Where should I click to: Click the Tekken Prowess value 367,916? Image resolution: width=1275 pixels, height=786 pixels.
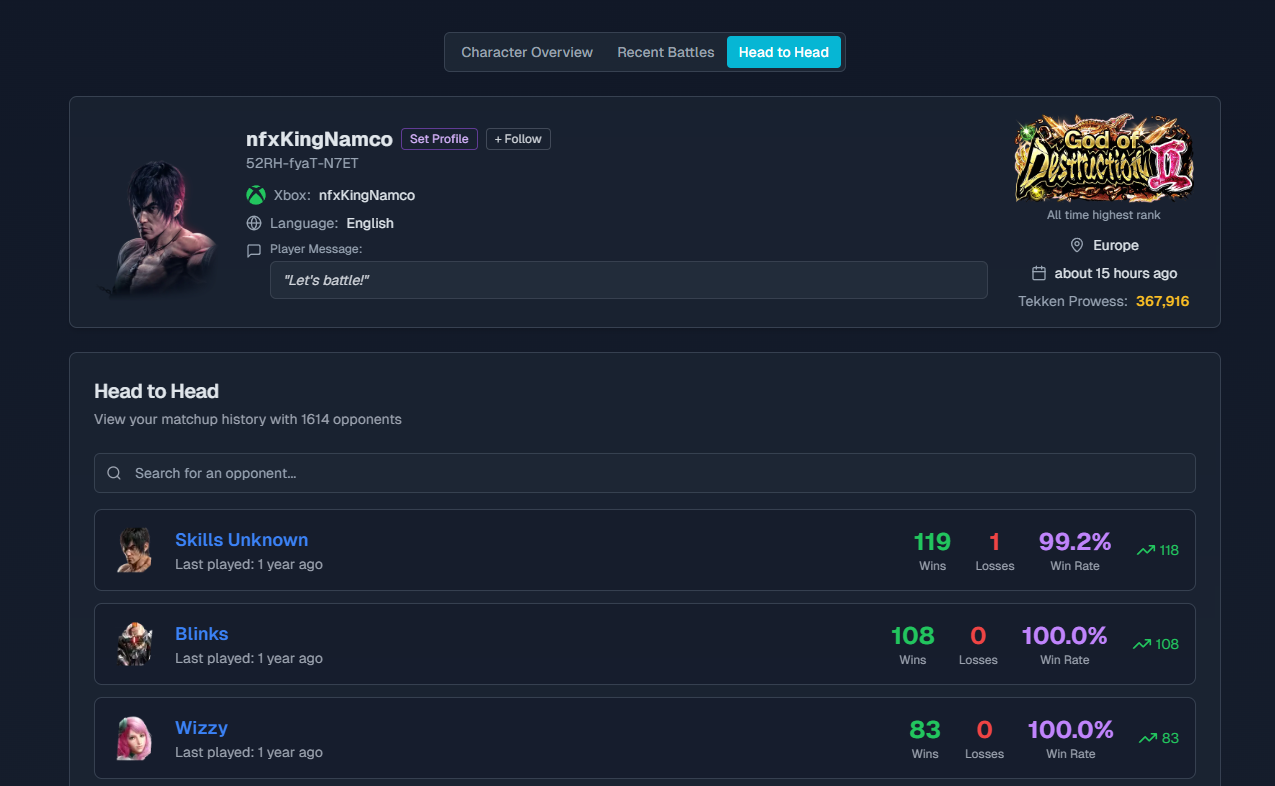point(1162,301)
